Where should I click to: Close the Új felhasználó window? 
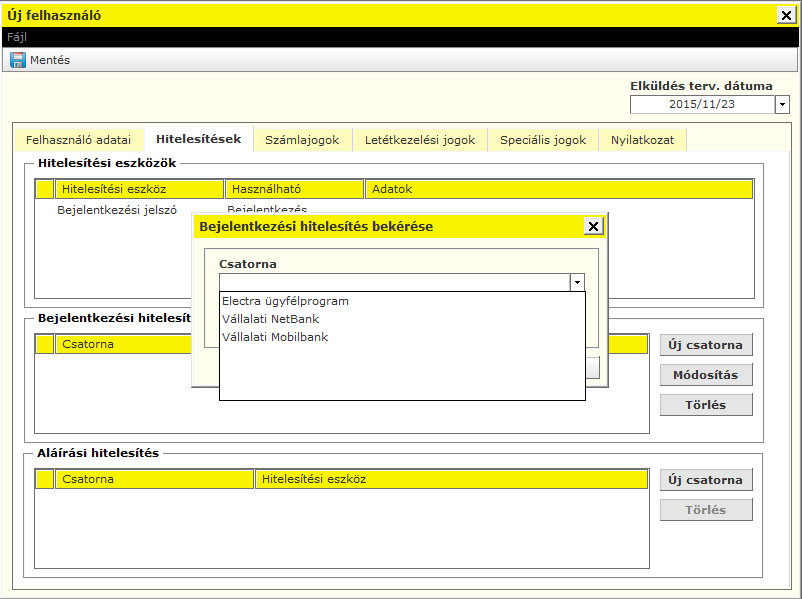[786, 15]
